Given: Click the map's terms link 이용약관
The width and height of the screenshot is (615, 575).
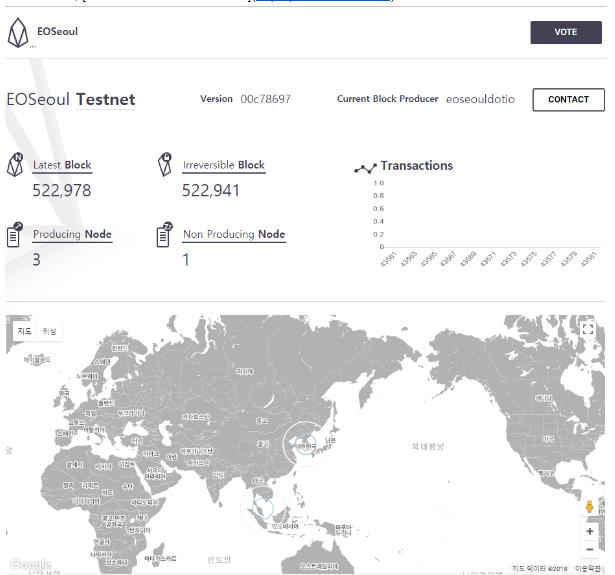Looking at the screenshot, I should click(588, 568).
